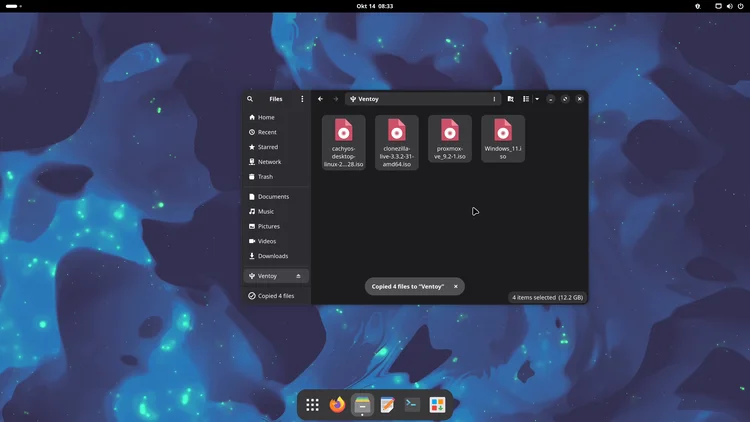The width and height of the screenshot is (750, 422).
Task: Open the software store from the dock
Action: pyautogui.click(x=437, y=405)
